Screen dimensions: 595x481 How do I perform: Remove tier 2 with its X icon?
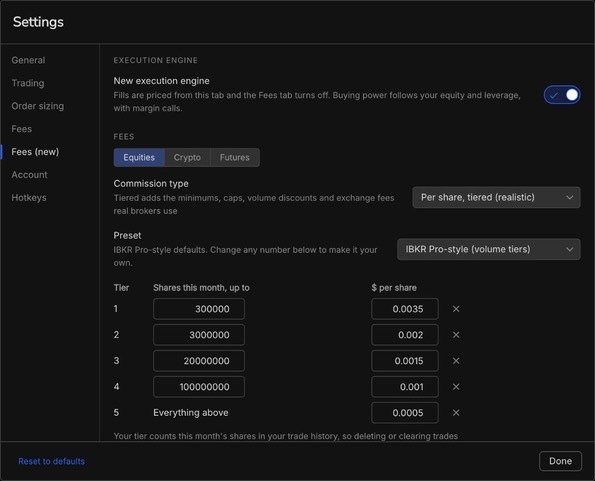pos(456,335)
